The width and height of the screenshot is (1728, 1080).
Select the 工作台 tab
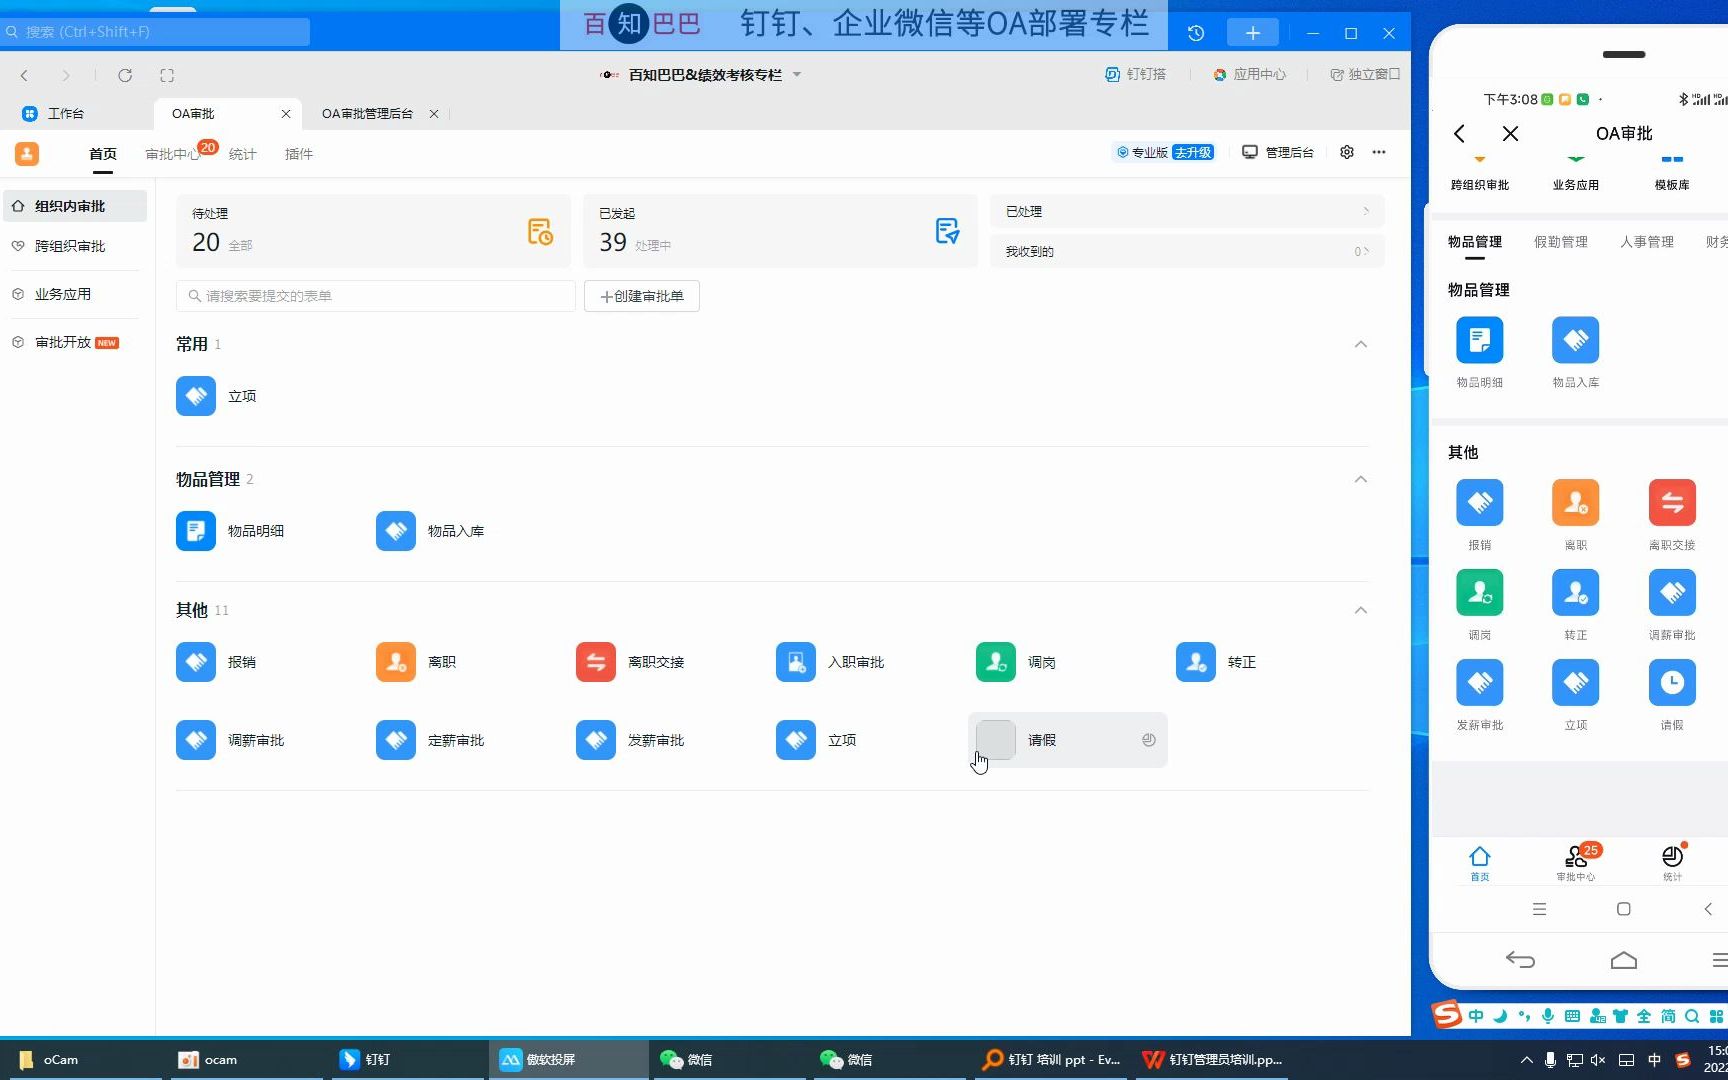point(54,114)
